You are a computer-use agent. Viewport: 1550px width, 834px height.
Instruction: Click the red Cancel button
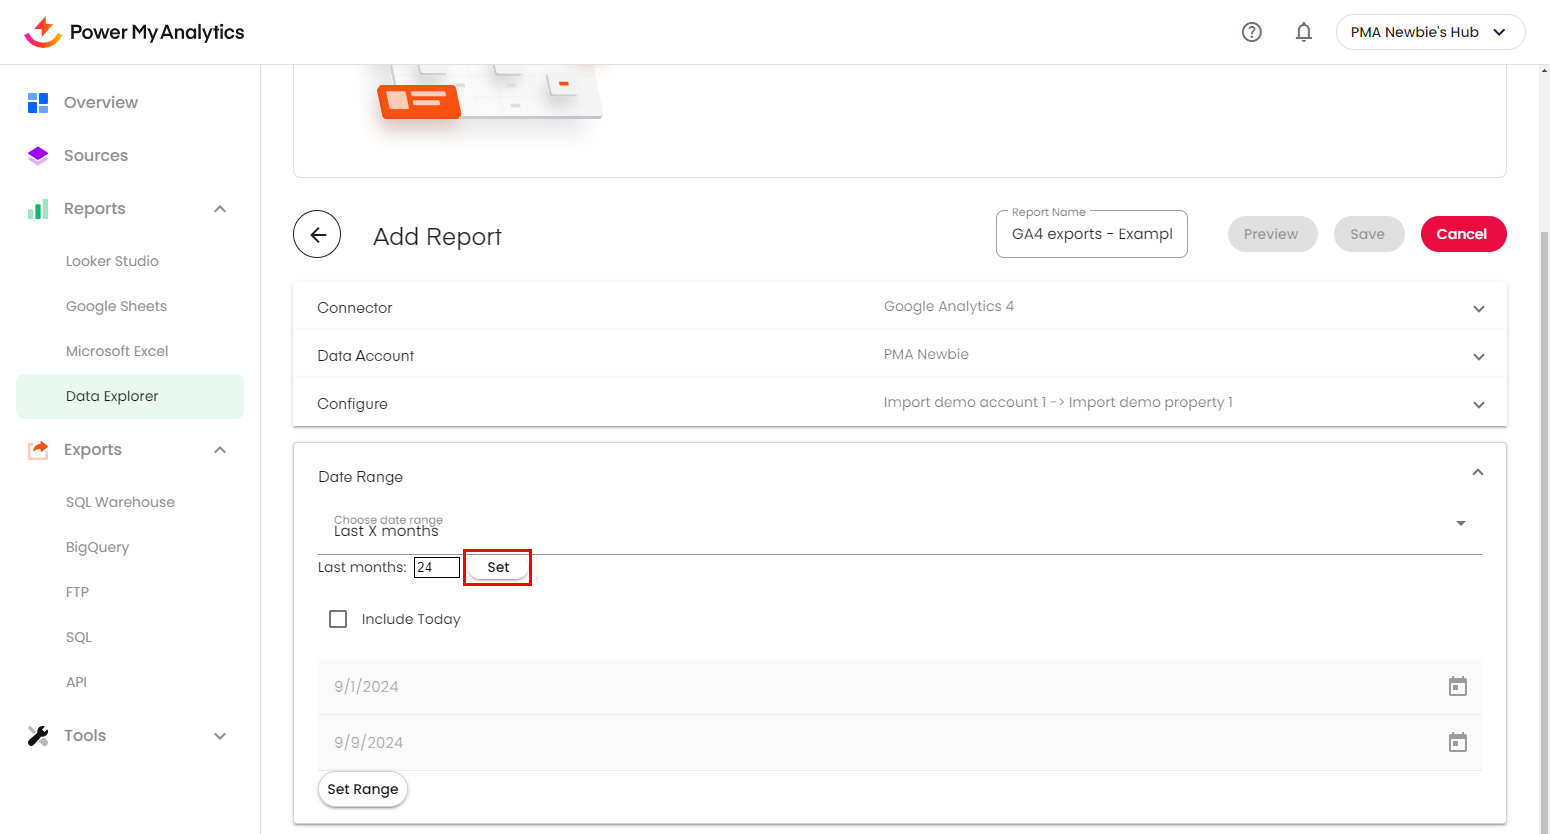tap(1462, 234)
